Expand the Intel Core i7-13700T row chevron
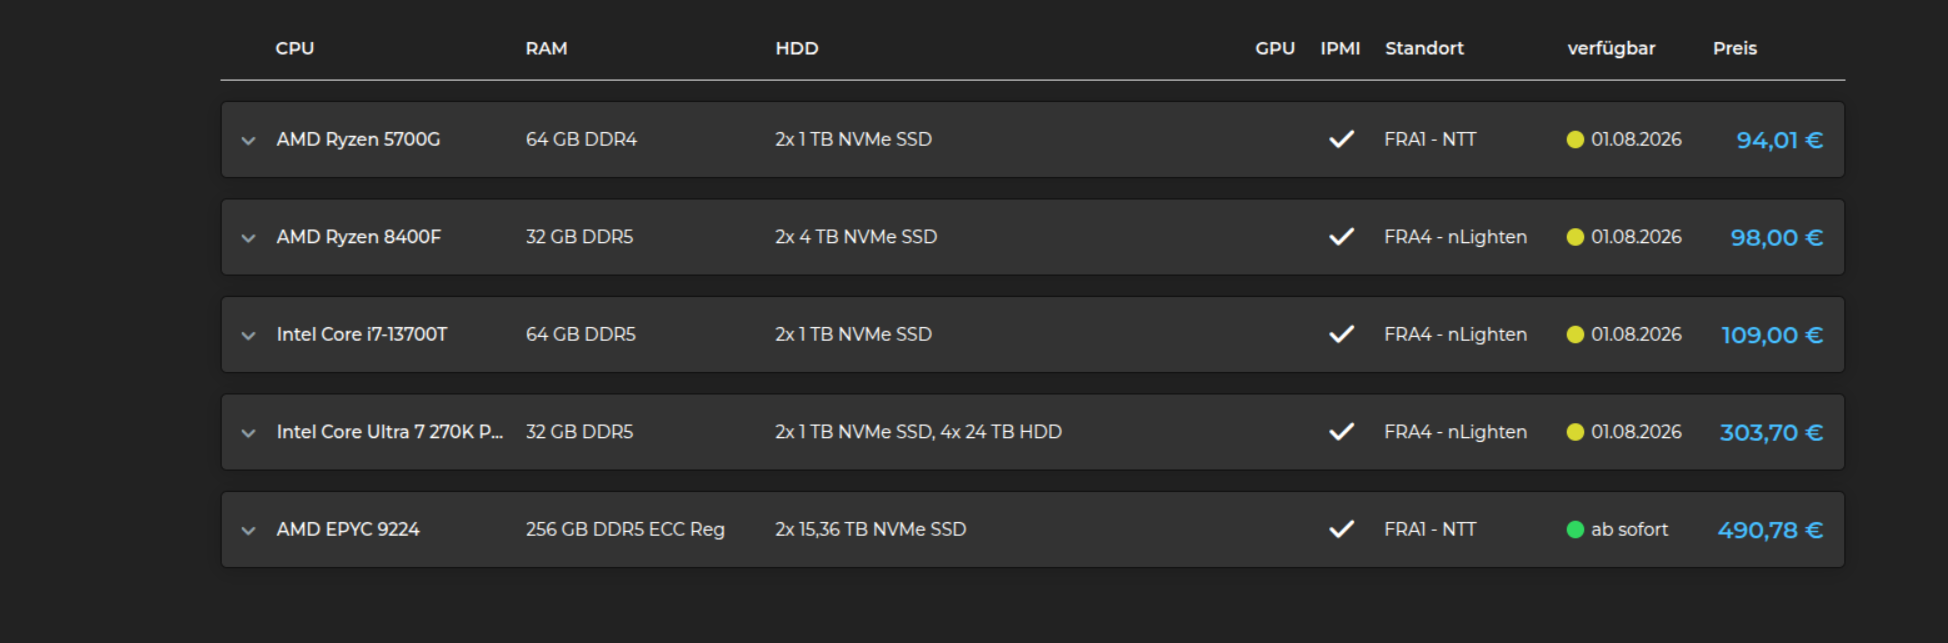 click(x=248, y=336)
